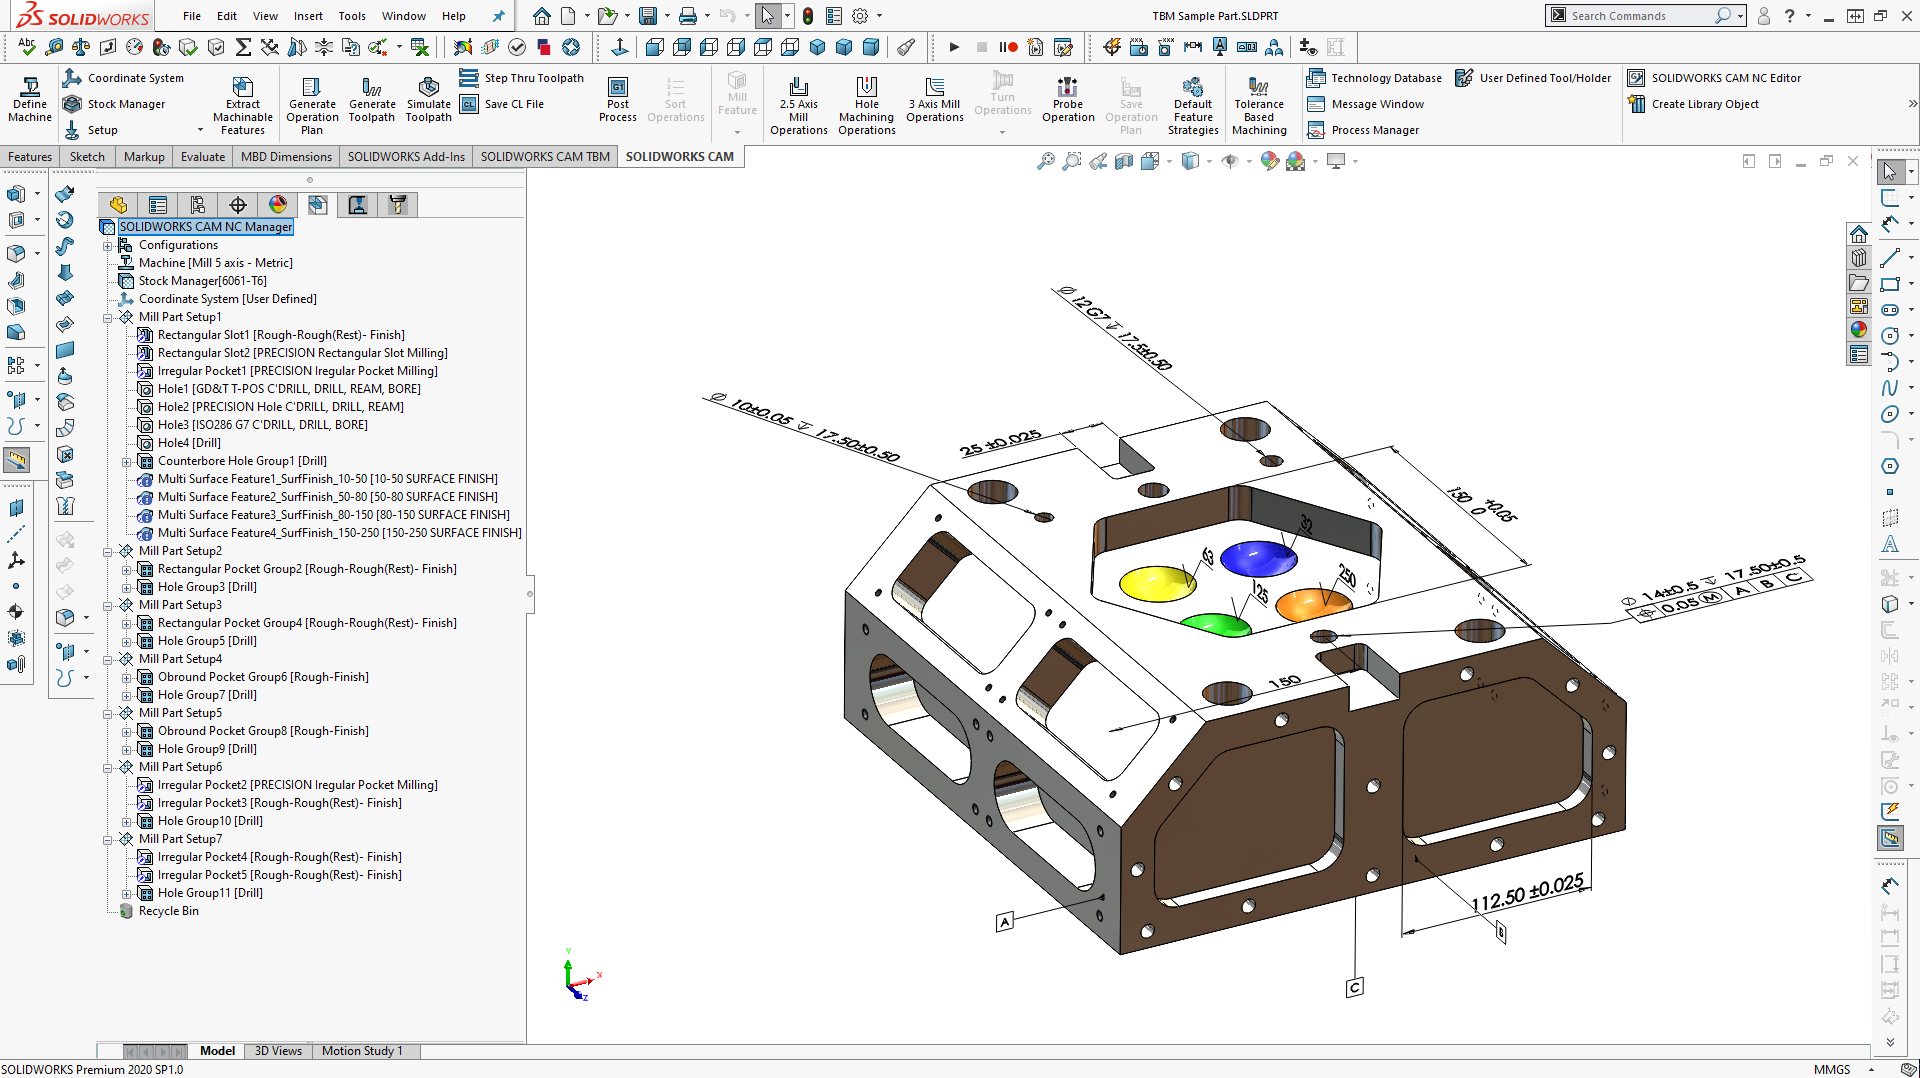
Task: Open Default Feature Strategies
Action: click(x=1193, y=105)
